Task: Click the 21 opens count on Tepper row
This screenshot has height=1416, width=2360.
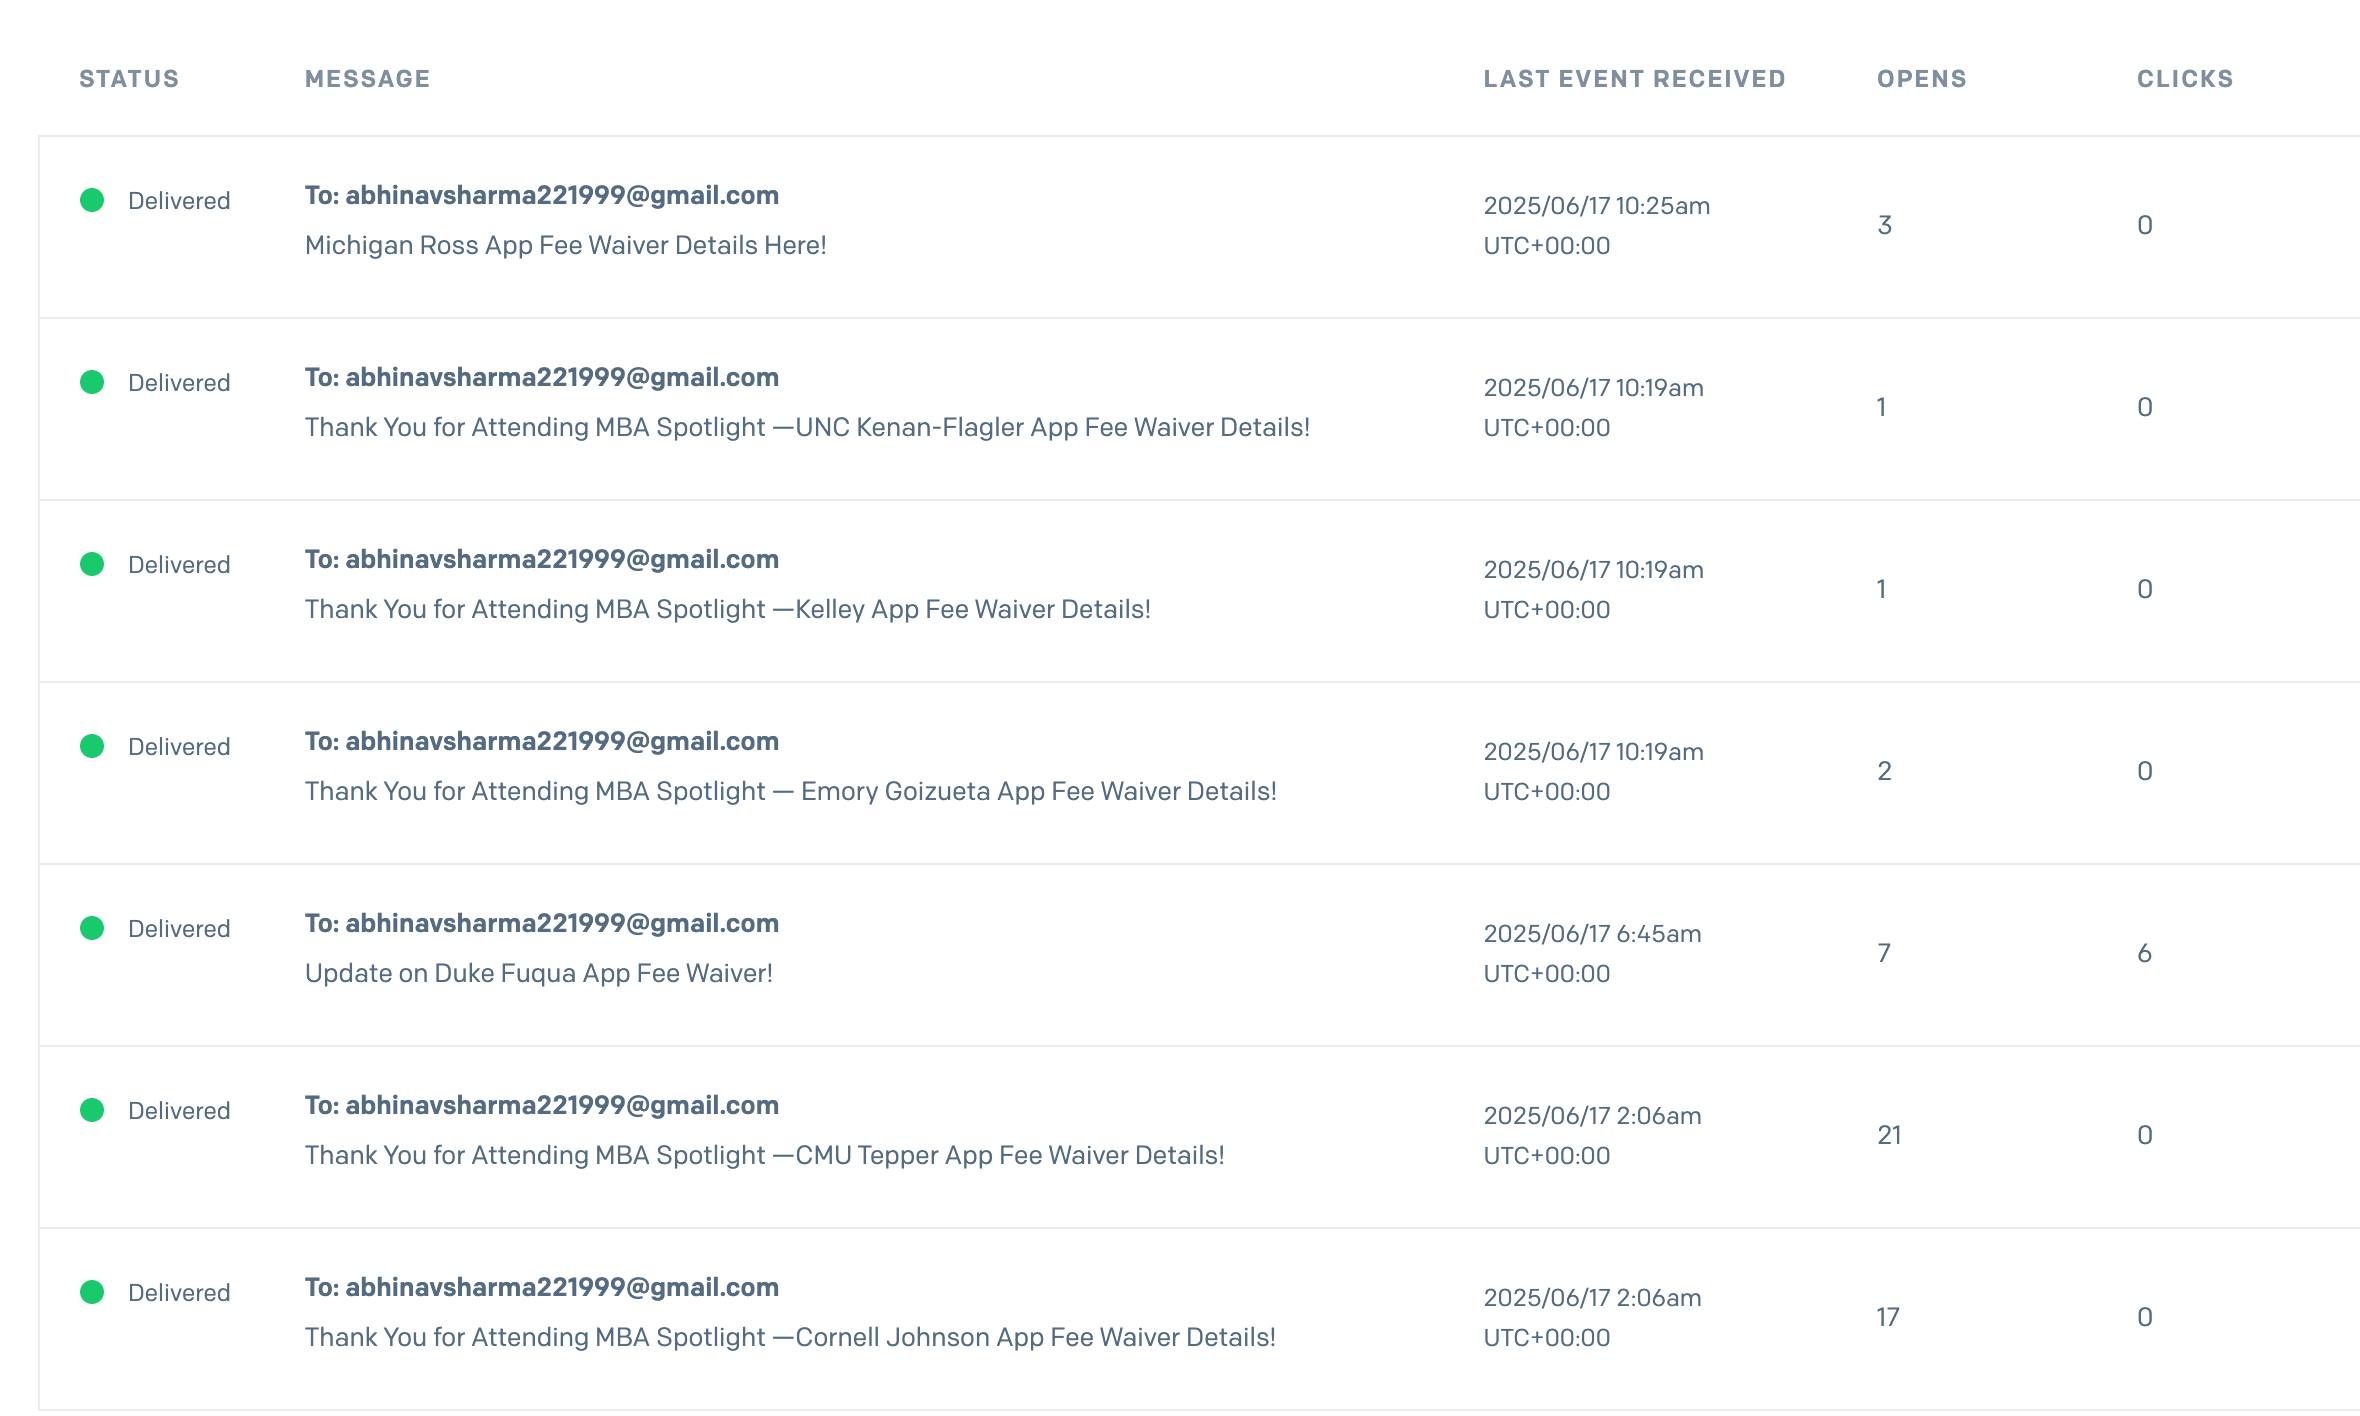Action: click(x=1889, y=1135)
